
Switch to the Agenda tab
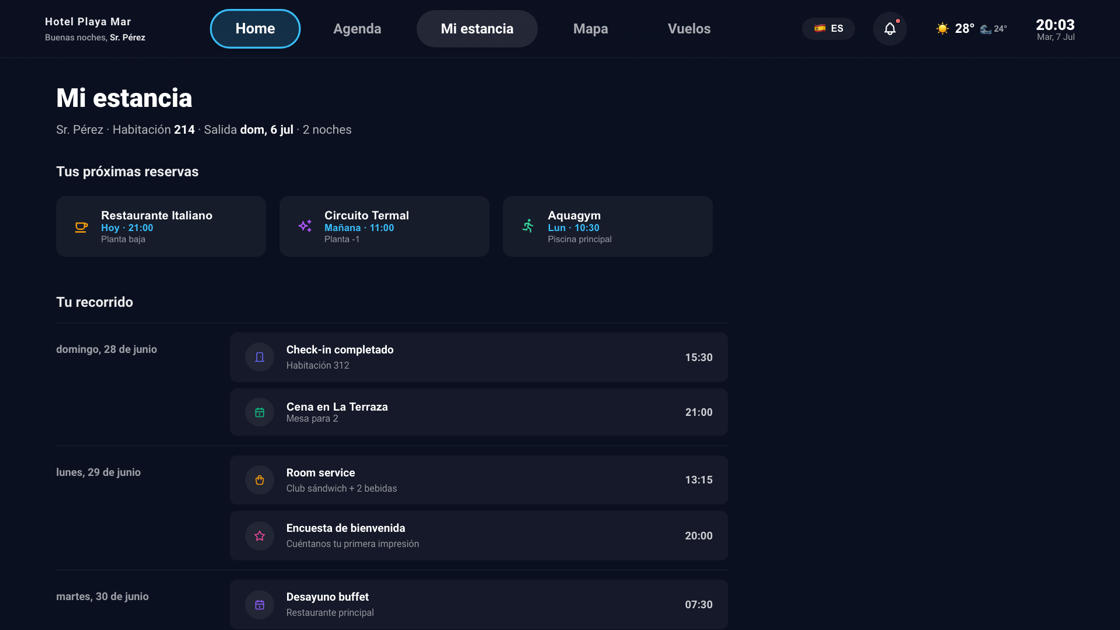pos(357,29)
